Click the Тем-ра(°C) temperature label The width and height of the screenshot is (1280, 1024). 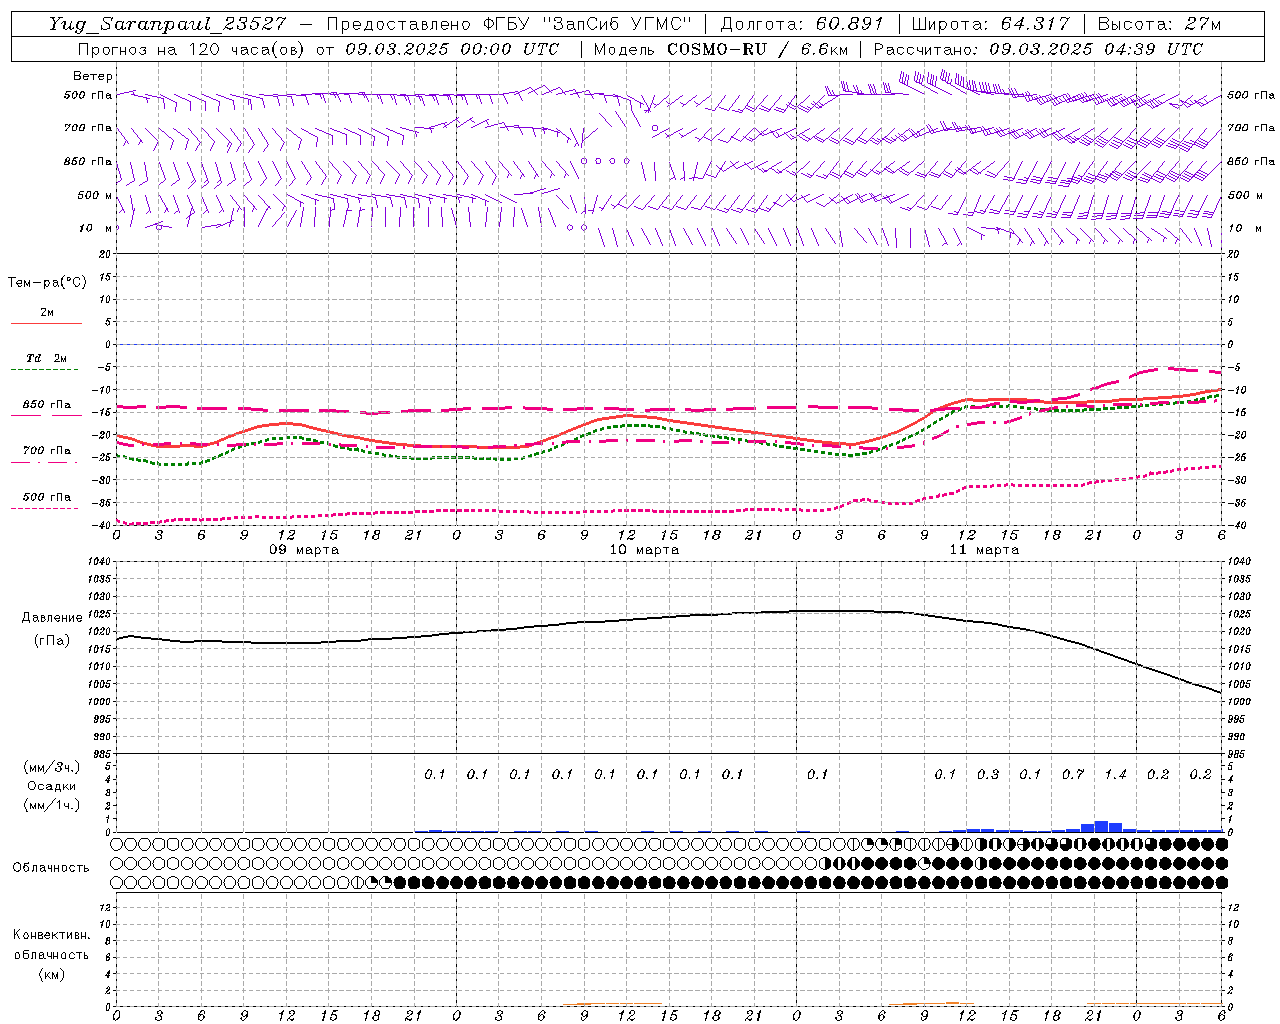point(47,283)
